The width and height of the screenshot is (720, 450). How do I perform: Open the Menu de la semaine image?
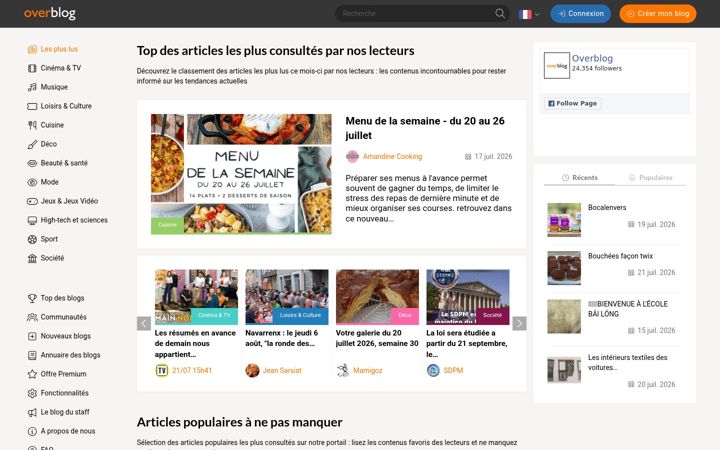click(x=241, y=174)
